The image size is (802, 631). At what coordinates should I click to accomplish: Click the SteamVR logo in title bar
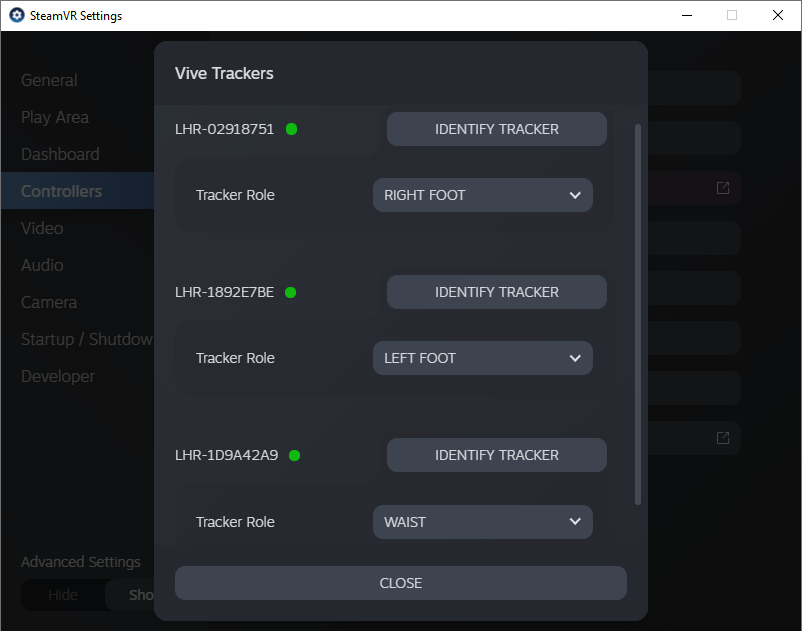point(16,16)
